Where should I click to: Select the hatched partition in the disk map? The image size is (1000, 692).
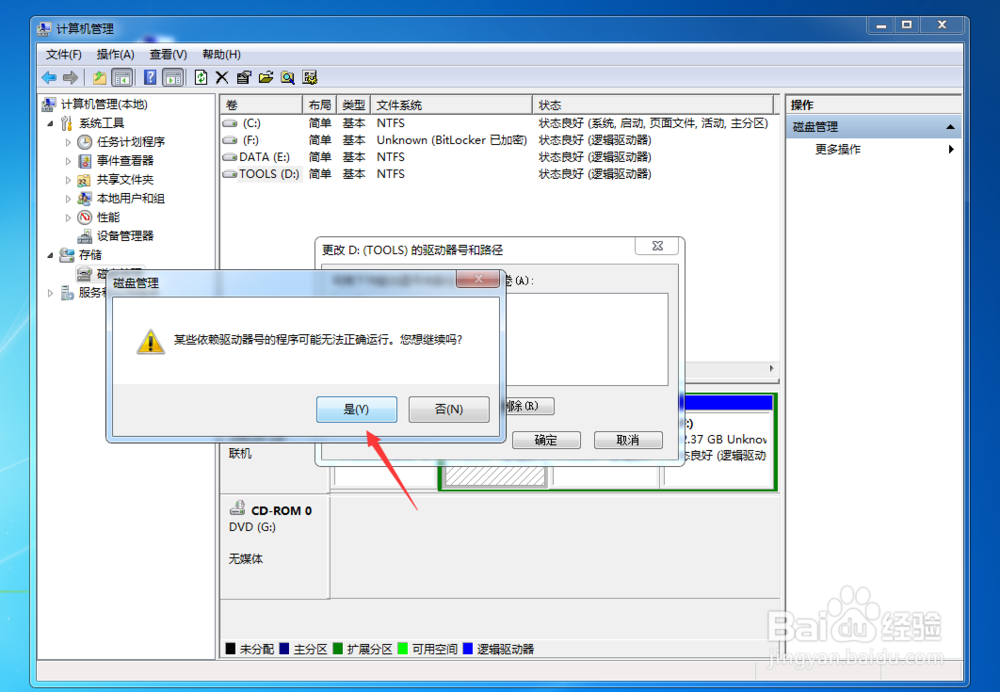pos(495,476)
